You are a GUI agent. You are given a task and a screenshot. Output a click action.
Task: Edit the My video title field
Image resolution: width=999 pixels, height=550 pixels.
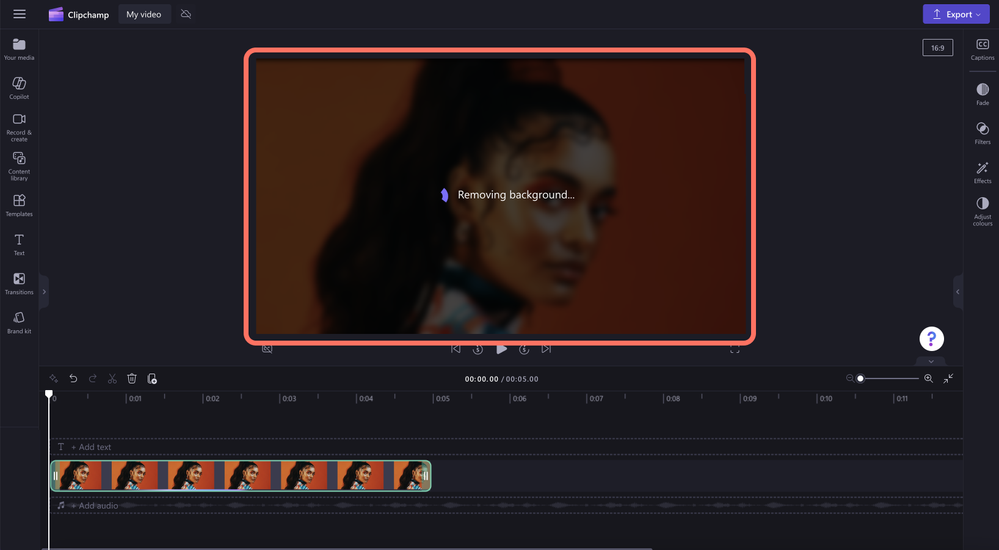pos(144,14)
